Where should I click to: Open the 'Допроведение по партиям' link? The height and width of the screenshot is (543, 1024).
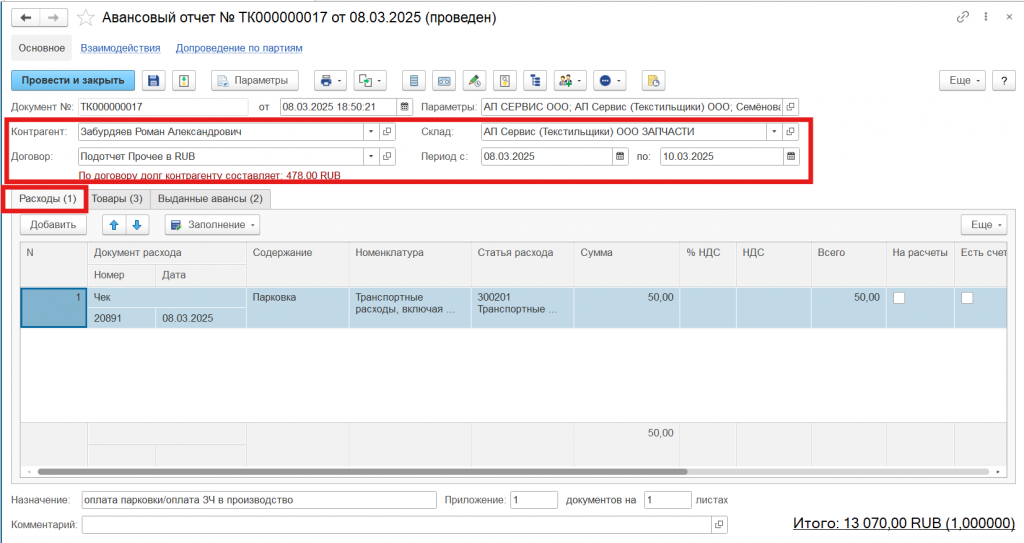(x=239, y=47)
